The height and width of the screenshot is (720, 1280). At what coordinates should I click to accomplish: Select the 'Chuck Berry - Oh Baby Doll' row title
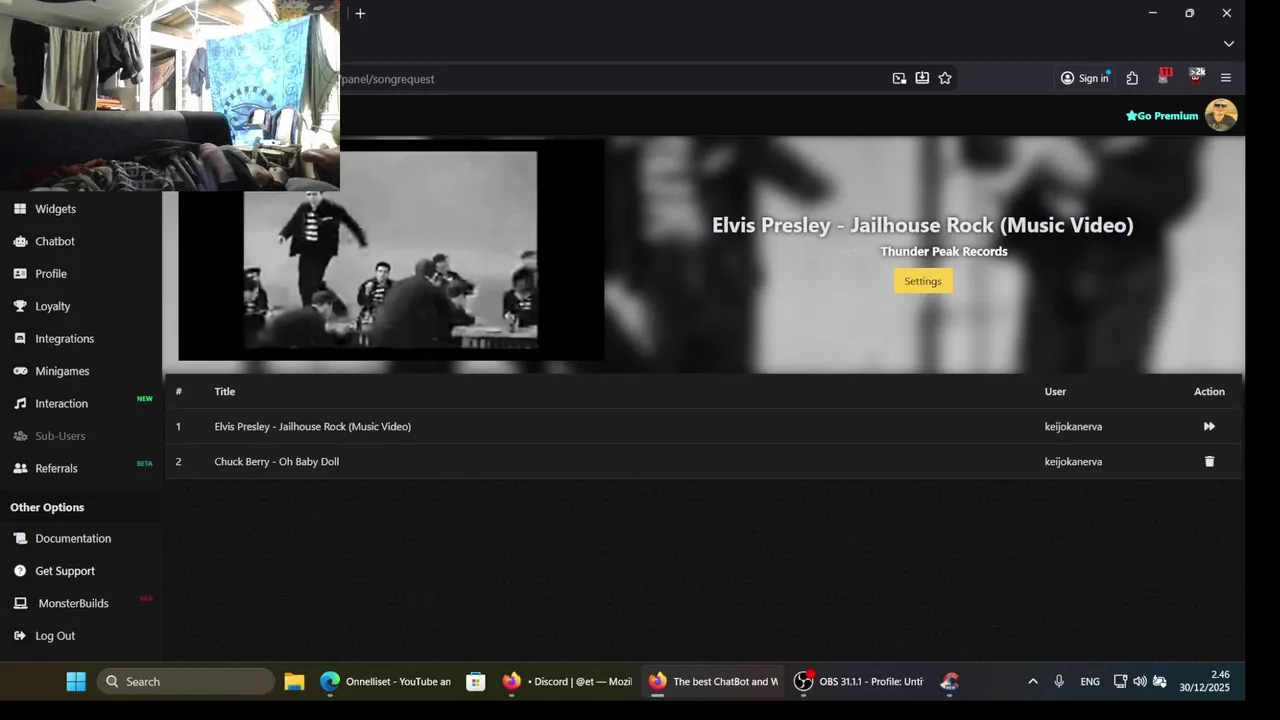277,462
